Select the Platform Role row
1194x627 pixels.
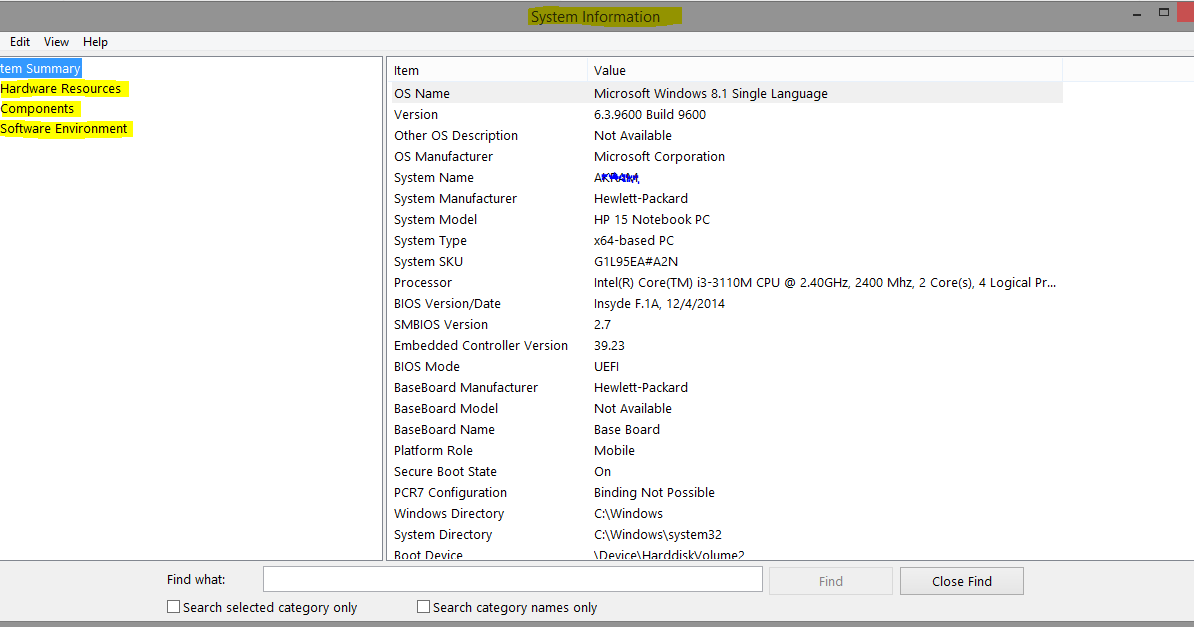pyautogui.click(x=725, y=450)
